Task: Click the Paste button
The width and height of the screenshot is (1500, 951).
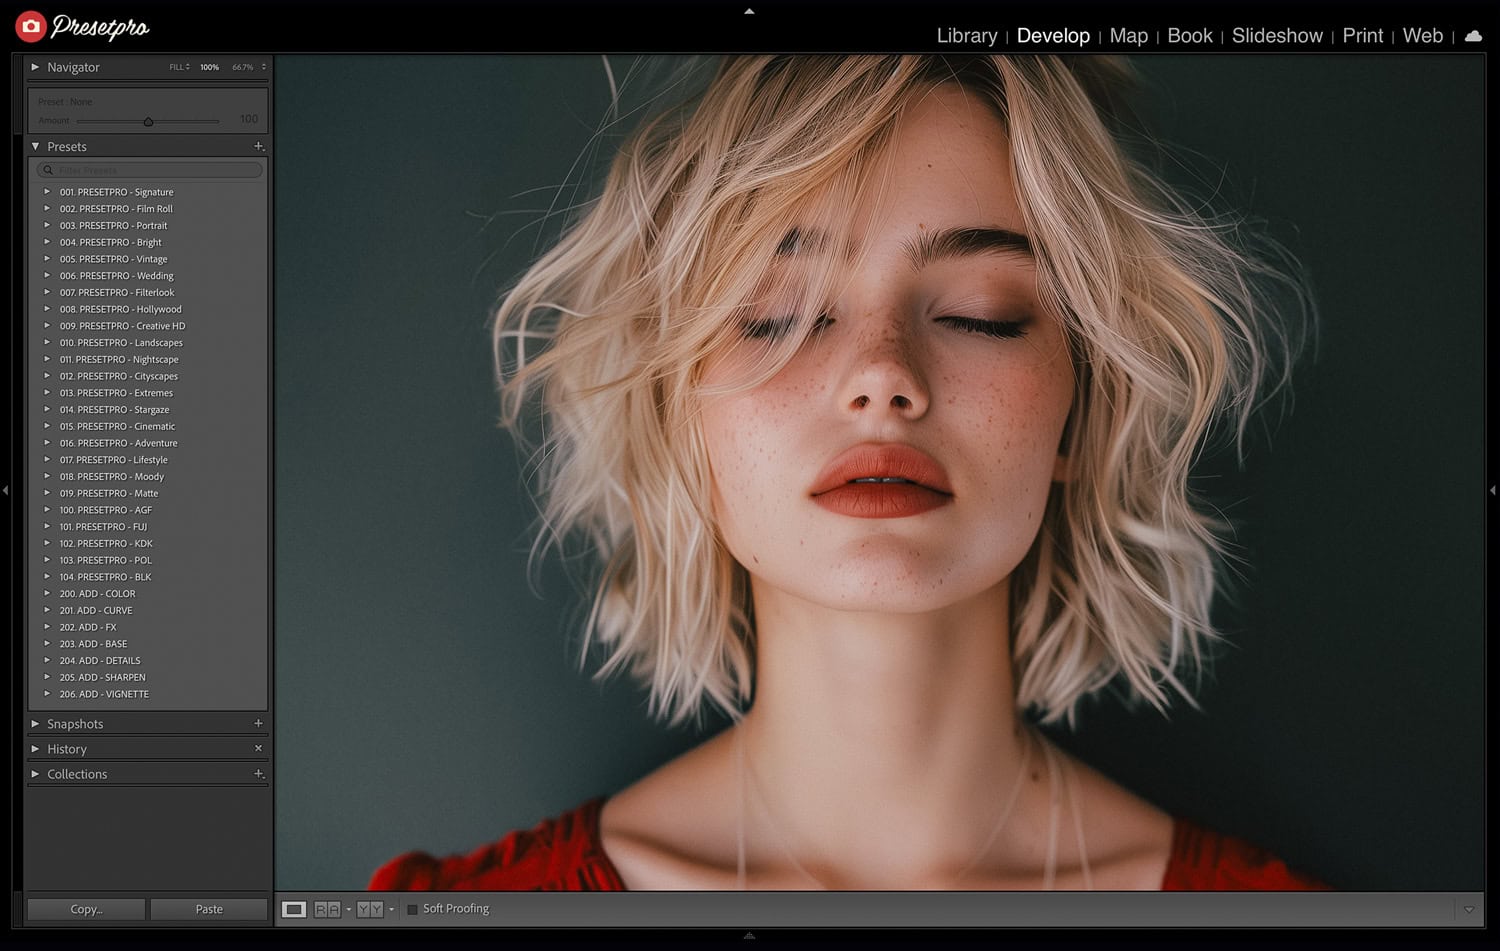Action: pos(209,909)
